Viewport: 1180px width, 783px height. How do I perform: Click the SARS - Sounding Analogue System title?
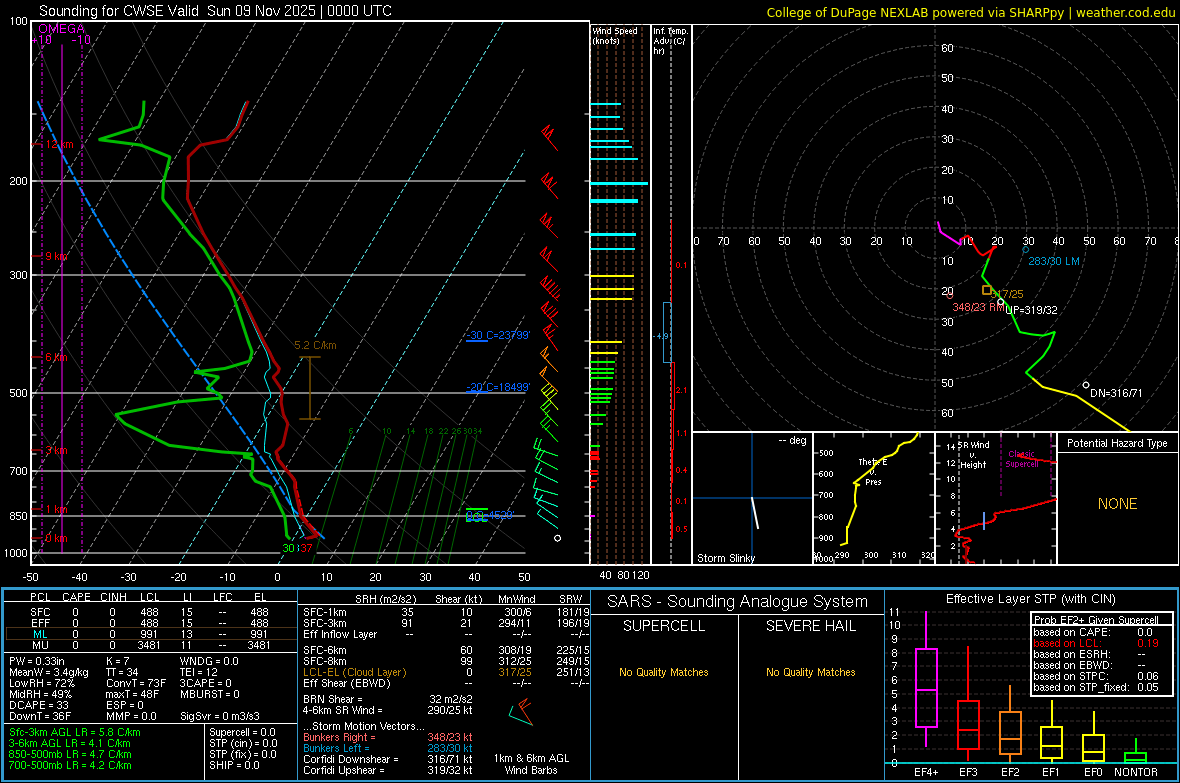(737, 602)
